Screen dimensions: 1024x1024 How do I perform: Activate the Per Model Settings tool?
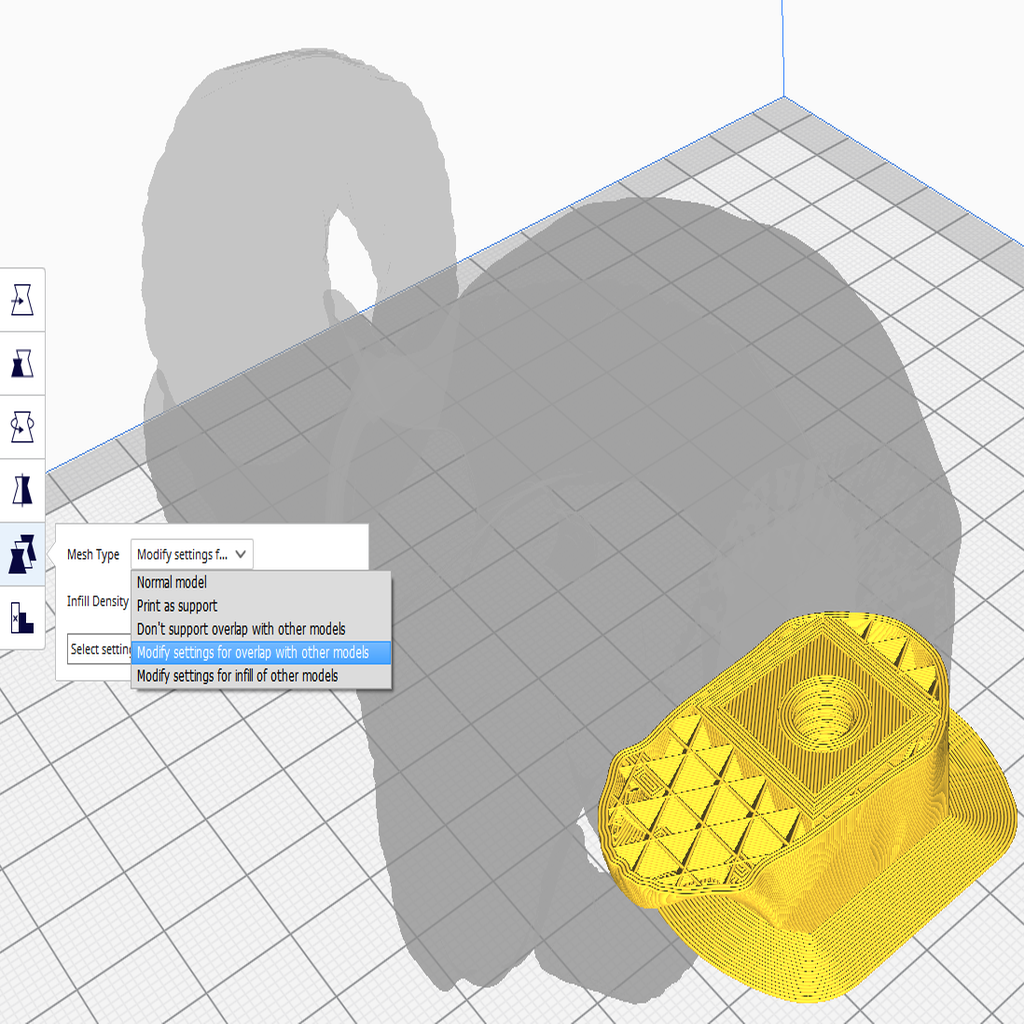tap(22, 554)
